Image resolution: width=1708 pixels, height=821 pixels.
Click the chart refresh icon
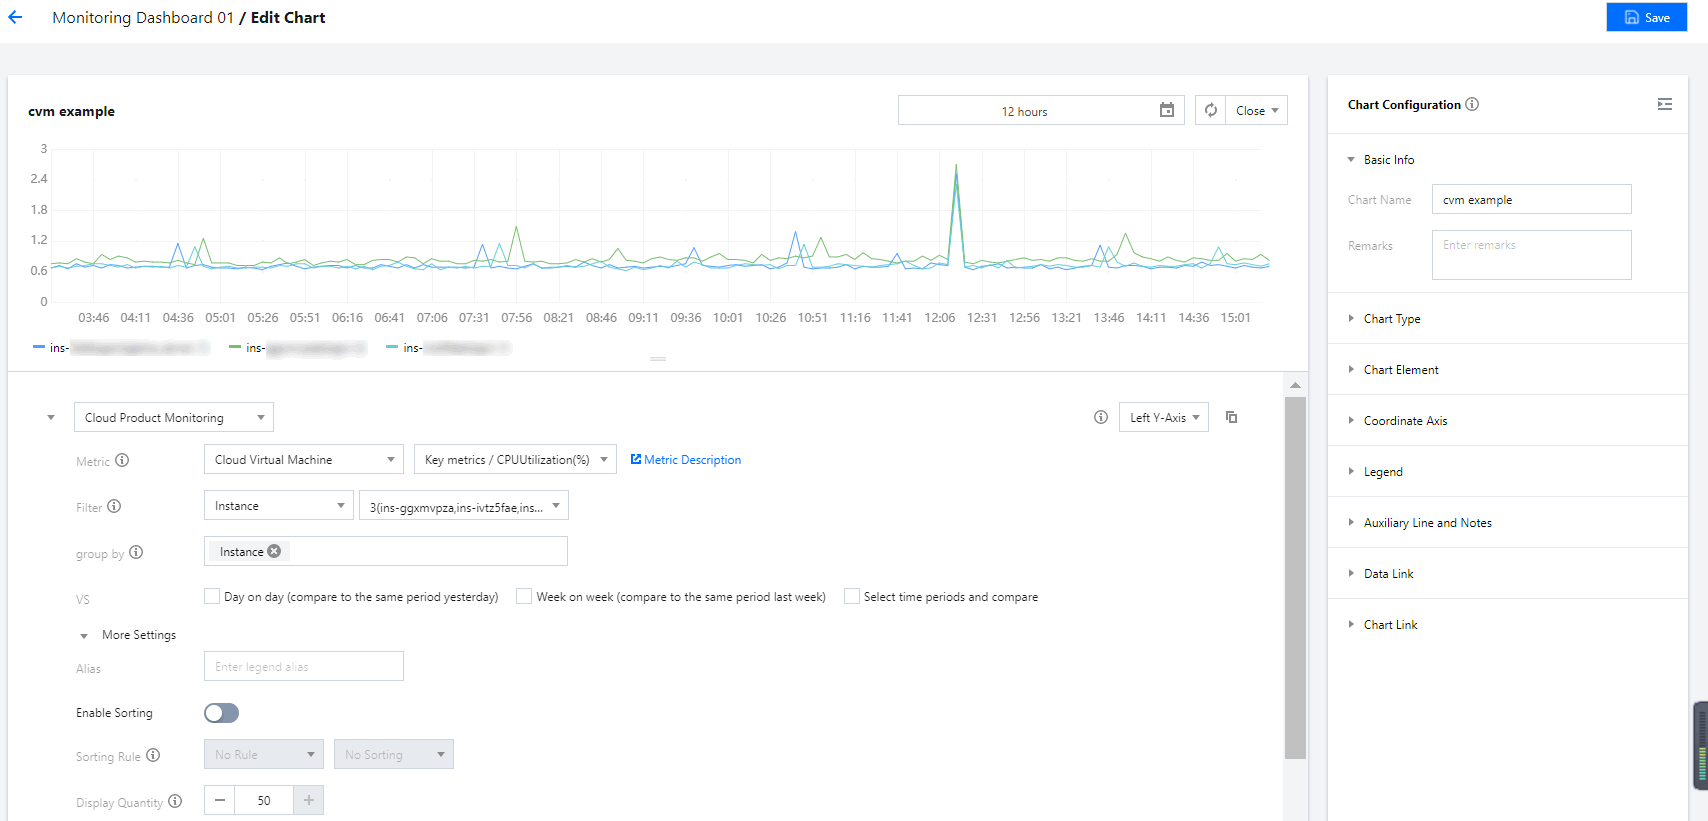pyautogui.click(x=1210, y=110)
